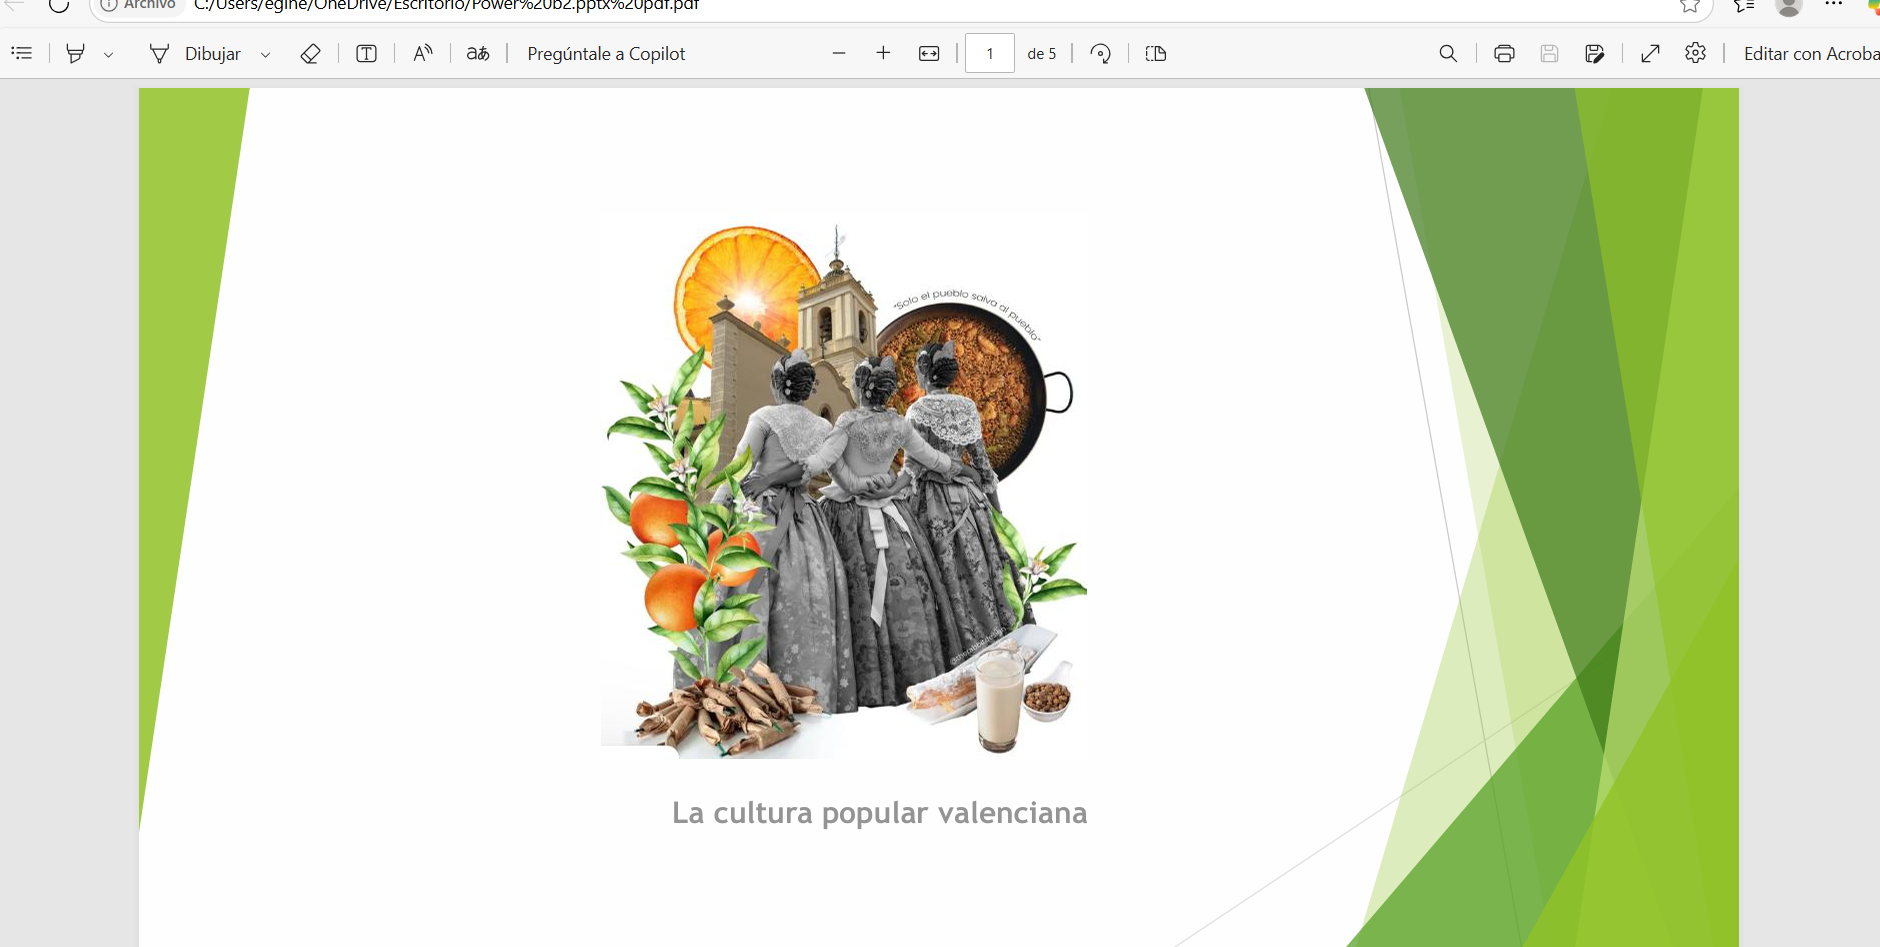Zoom in with the plus button
Viewport: 1880px width, 947px height.
pyautogui.click(x=883, y=54)
